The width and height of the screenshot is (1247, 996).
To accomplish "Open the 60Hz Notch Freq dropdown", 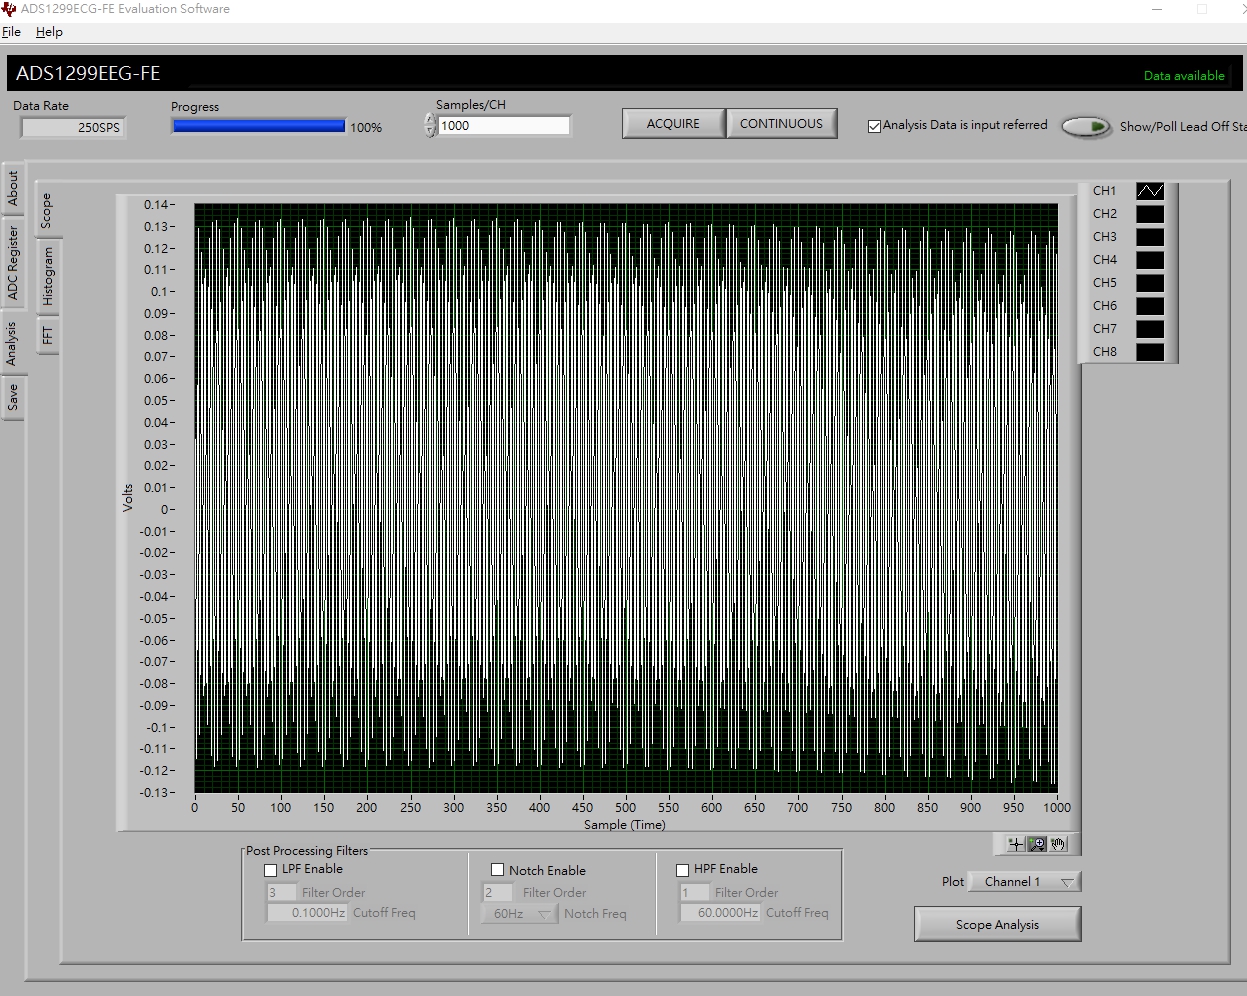I will tap(519, 914).
